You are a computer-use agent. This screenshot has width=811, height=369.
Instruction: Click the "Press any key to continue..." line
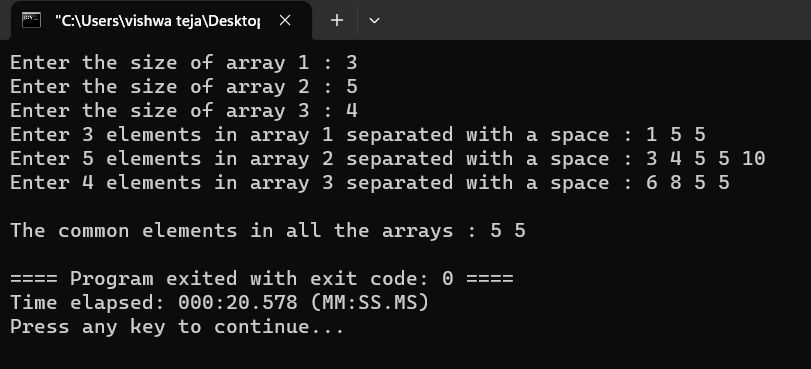[x=177, y=327]
